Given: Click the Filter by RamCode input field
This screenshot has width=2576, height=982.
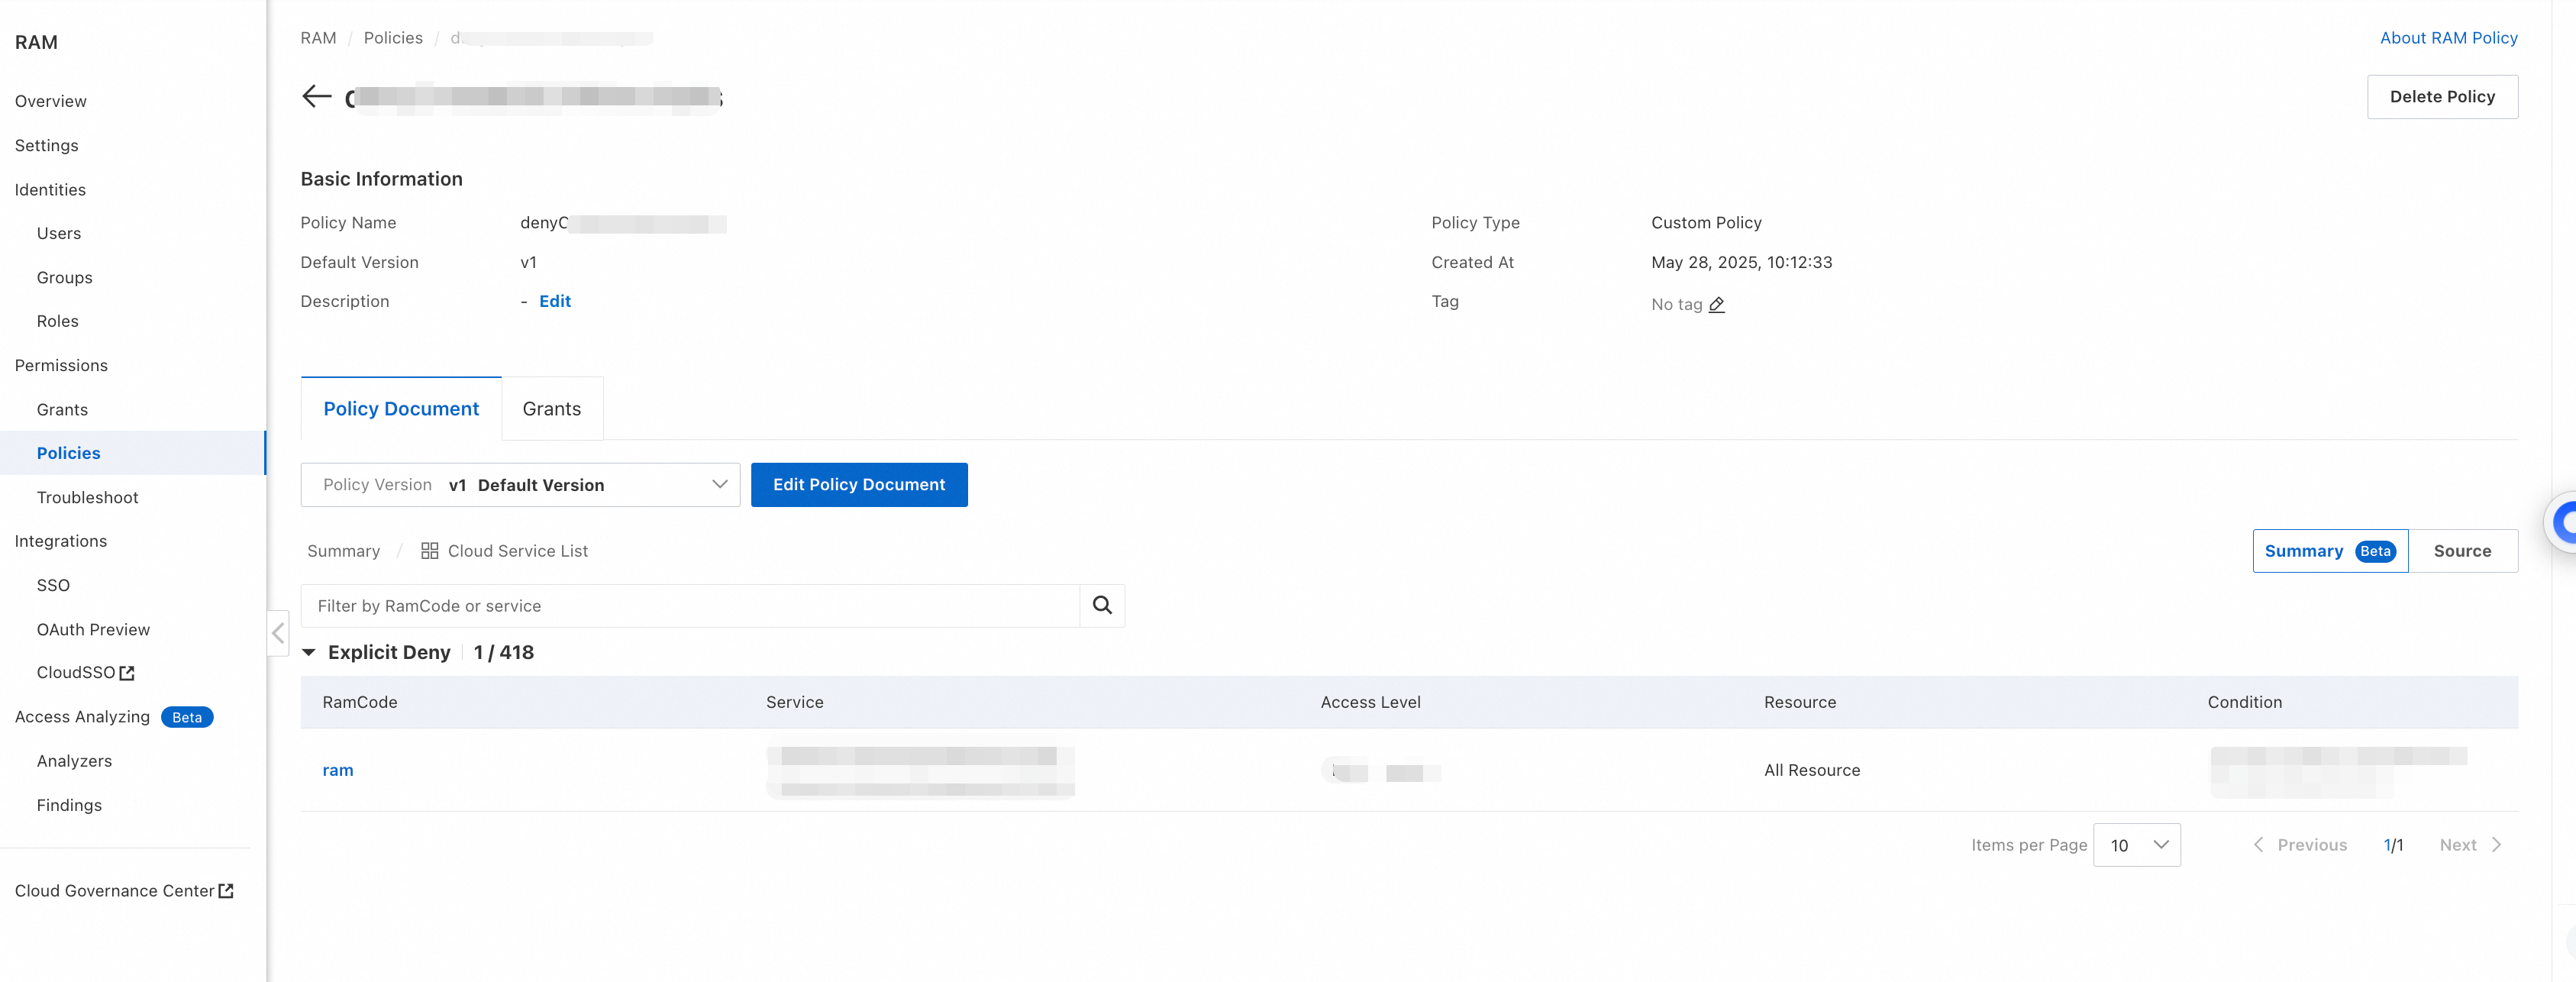Looking at the screenshot, I should tap(690, 606).
